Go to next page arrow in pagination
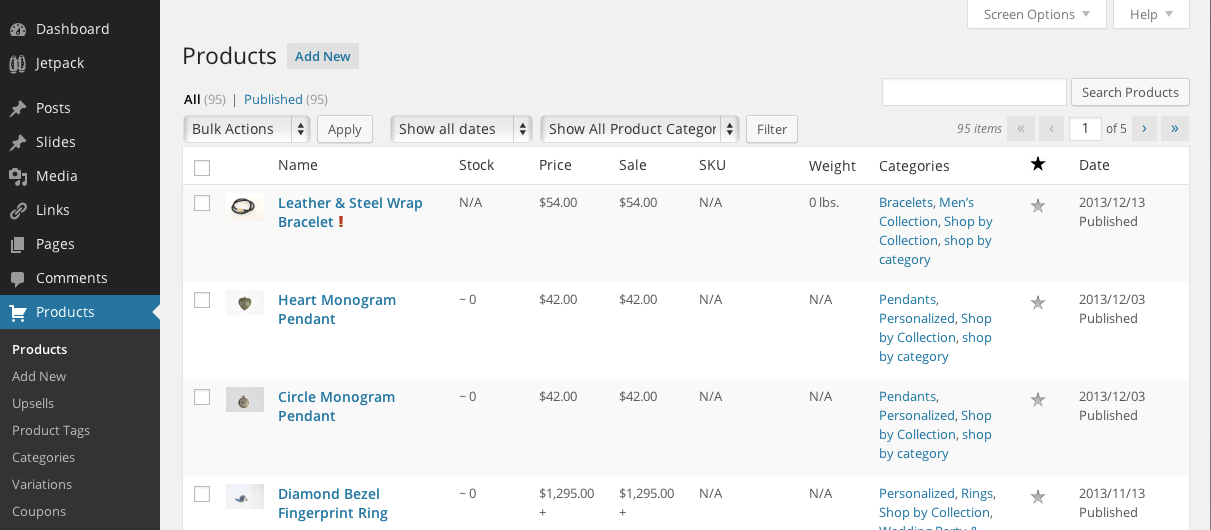1211x530 pixels. tap(1144, 128)
